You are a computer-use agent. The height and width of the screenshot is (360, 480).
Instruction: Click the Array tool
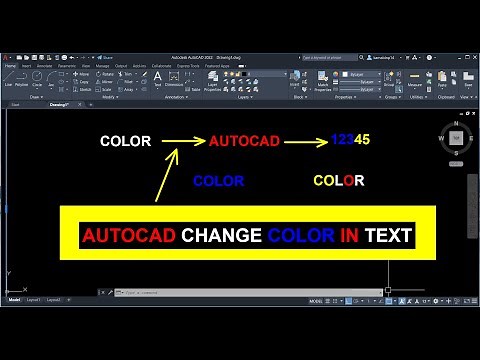coord(126,89)
